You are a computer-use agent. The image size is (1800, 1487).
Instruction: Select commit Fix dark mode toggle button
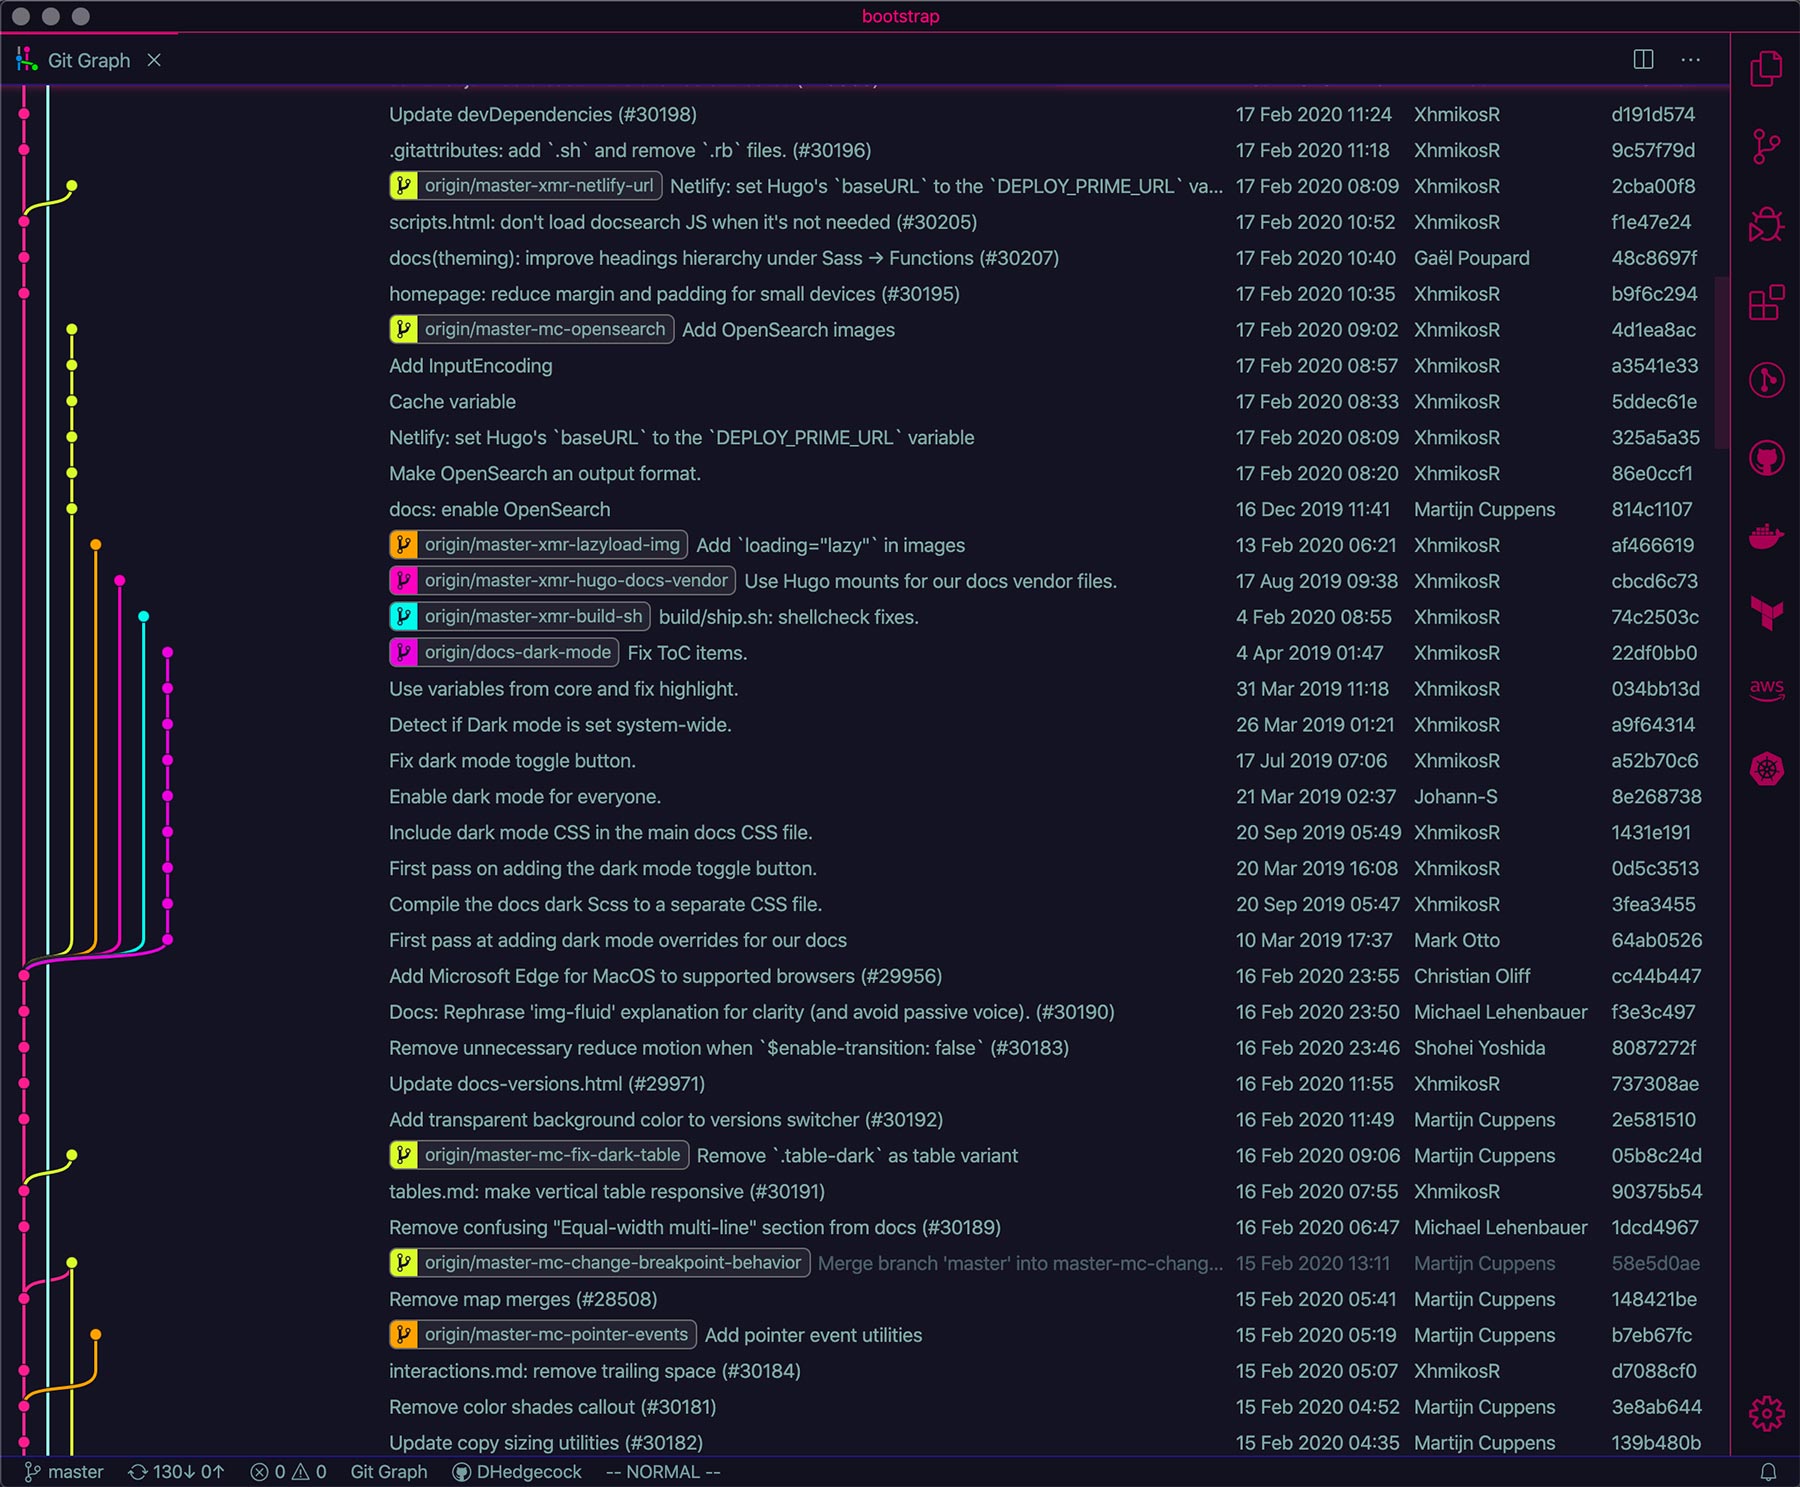point(512,761)
